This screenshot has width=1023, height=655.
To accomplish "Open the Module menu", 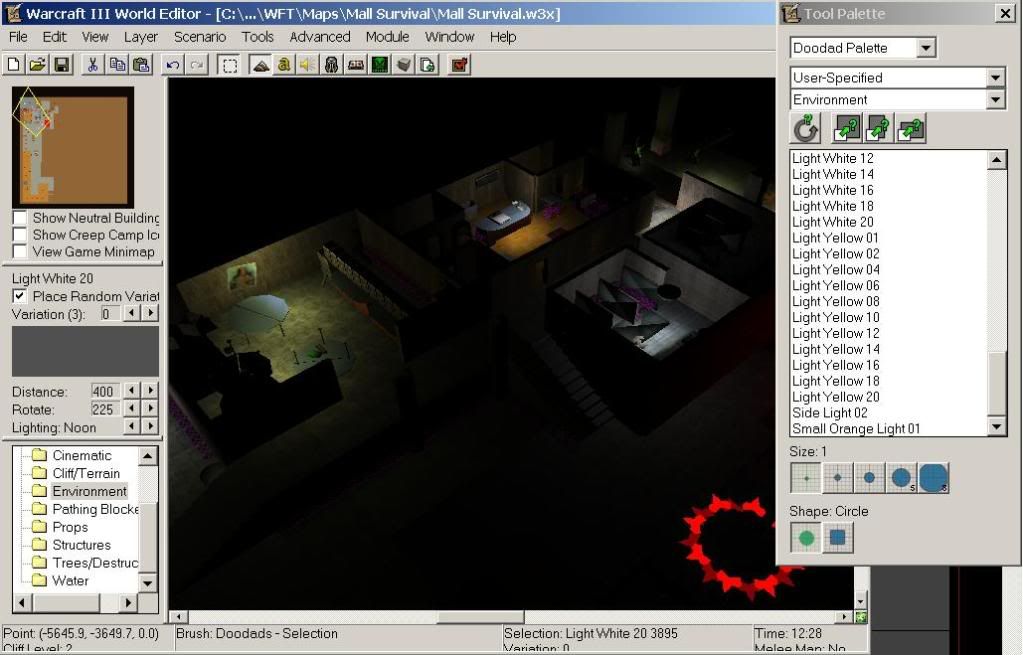I will click(x=388, y=37).
